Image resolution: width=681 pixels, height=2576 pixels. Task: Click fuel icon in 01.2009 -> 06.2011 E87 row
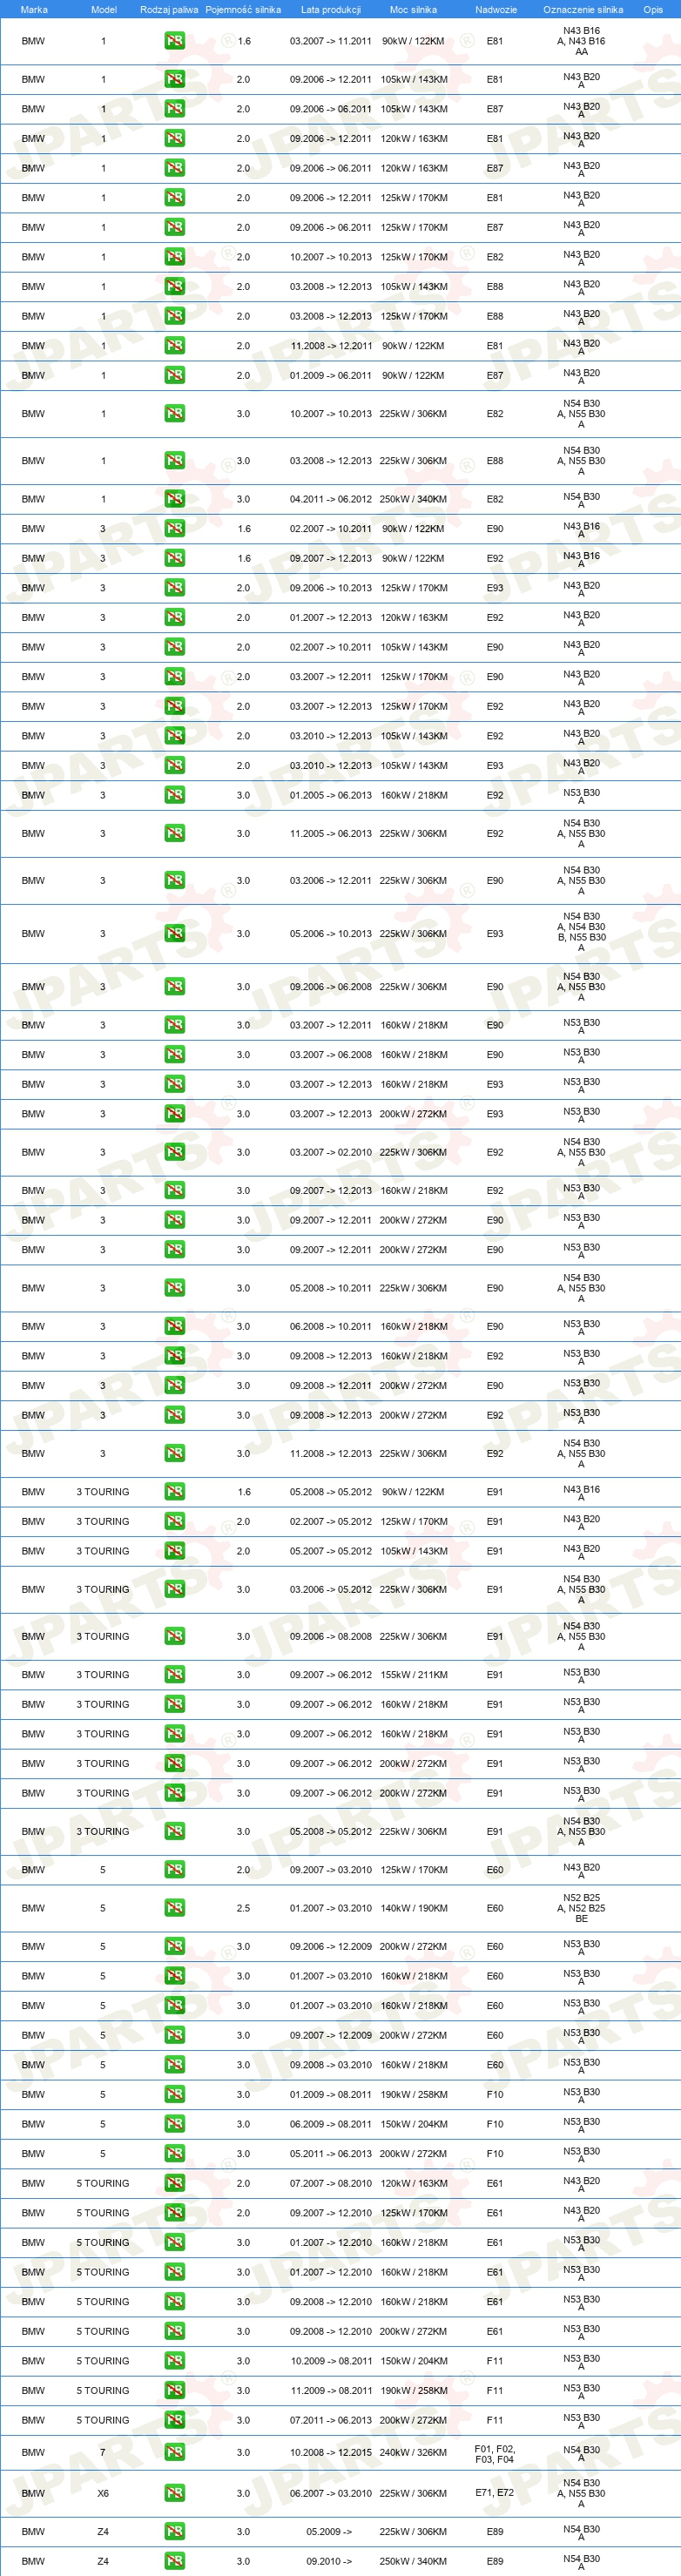174,376
